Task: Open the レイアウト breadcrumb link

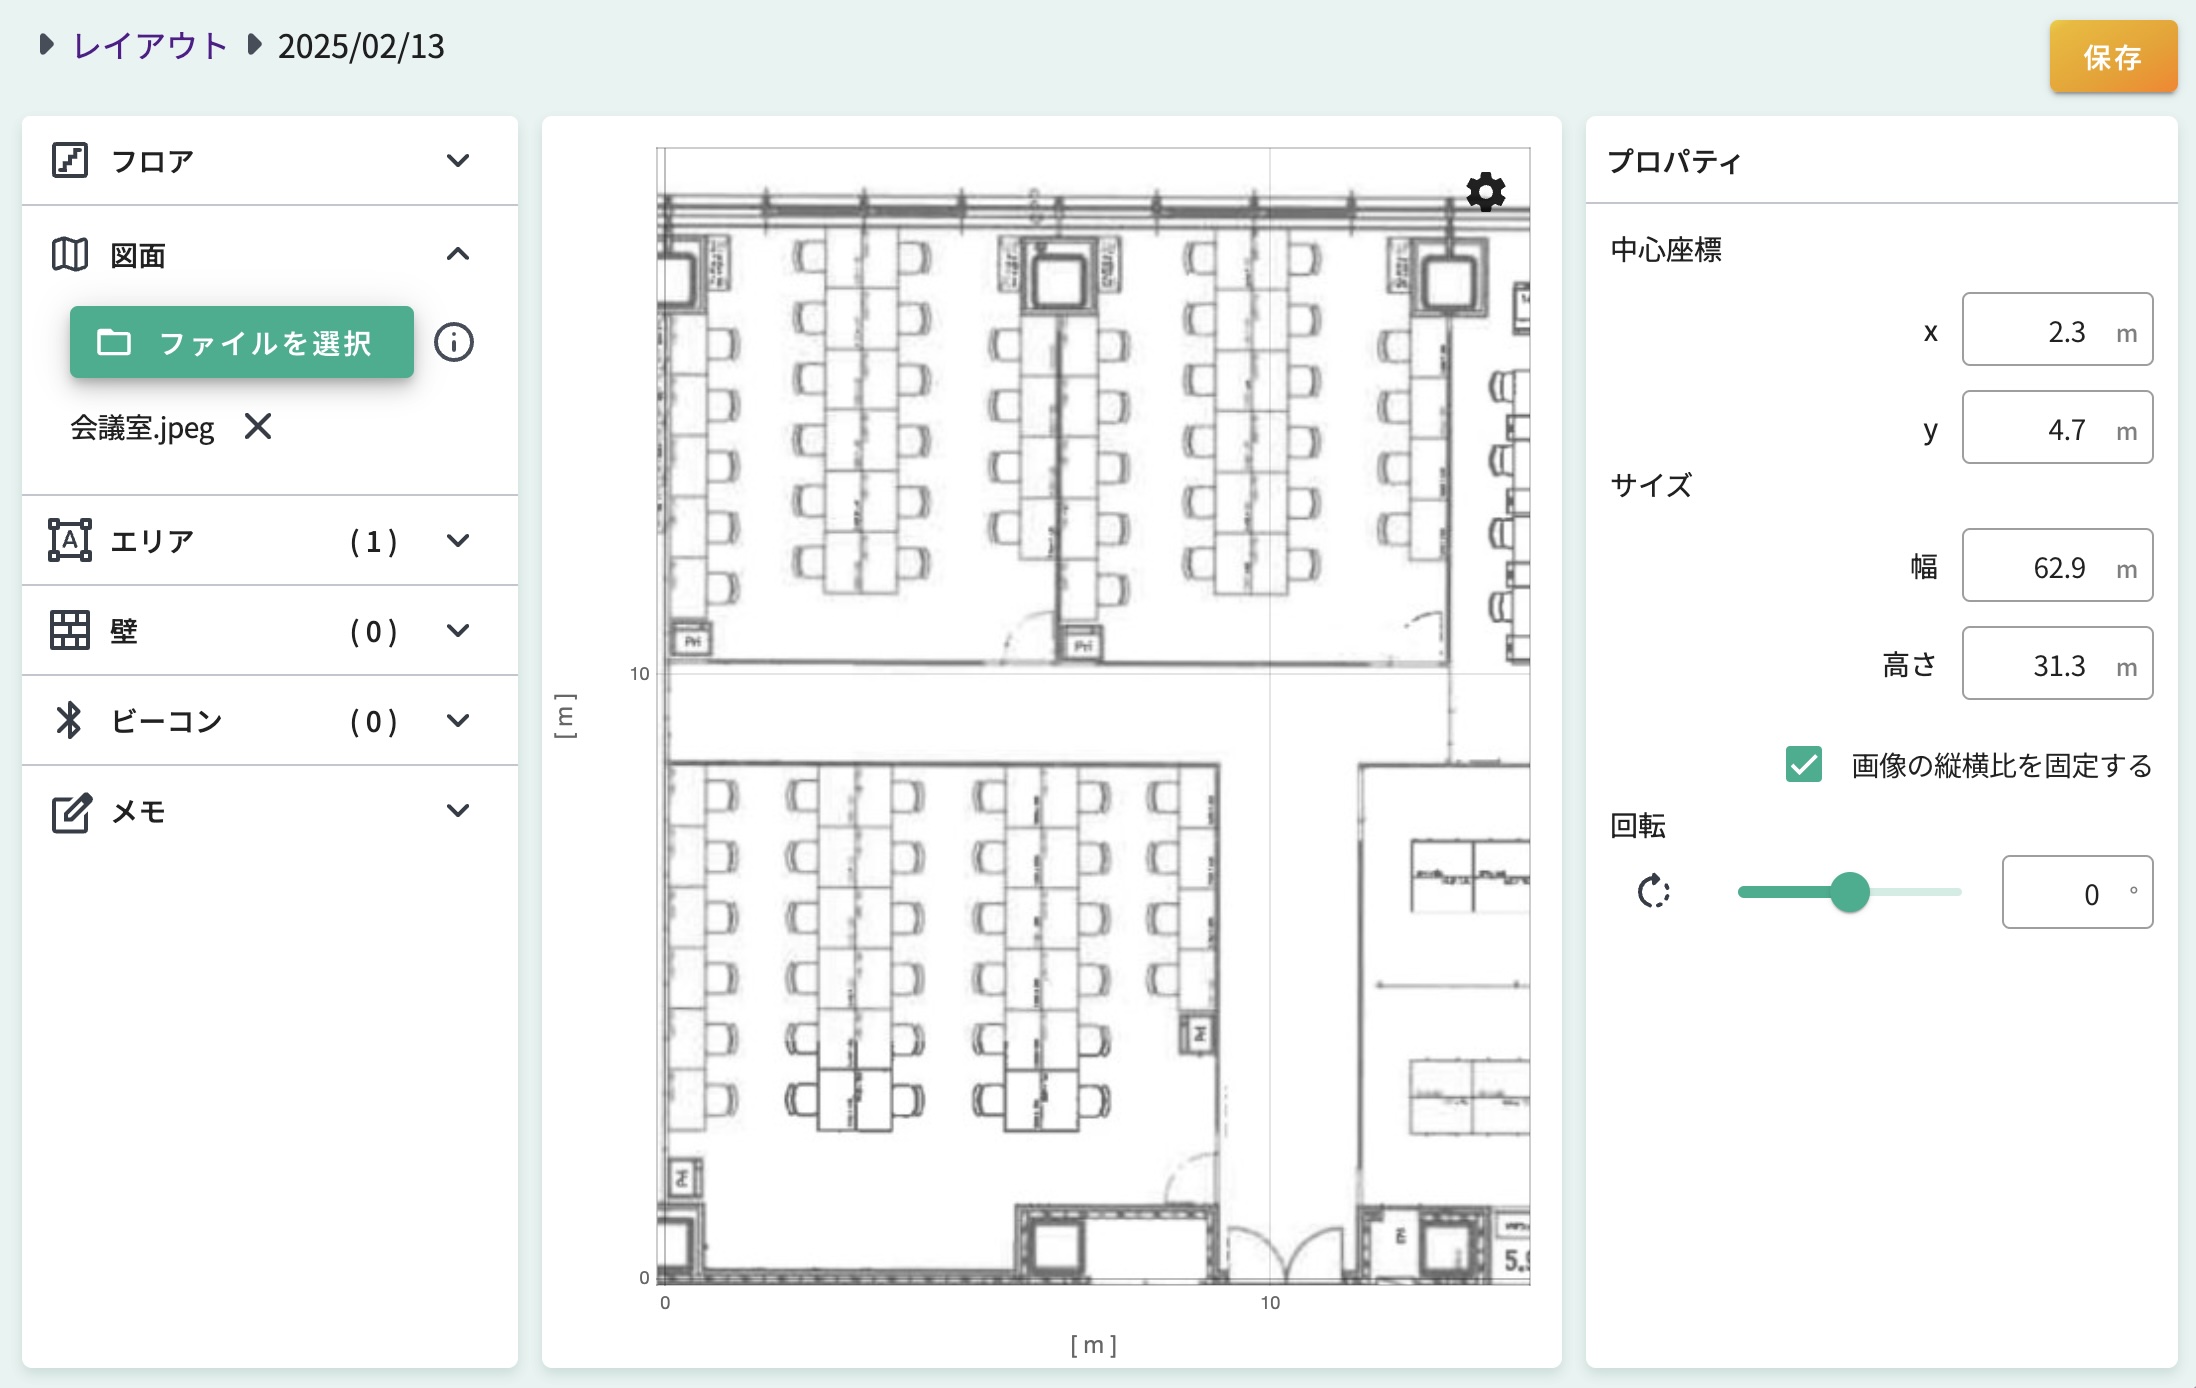Action: click(148, 45)
